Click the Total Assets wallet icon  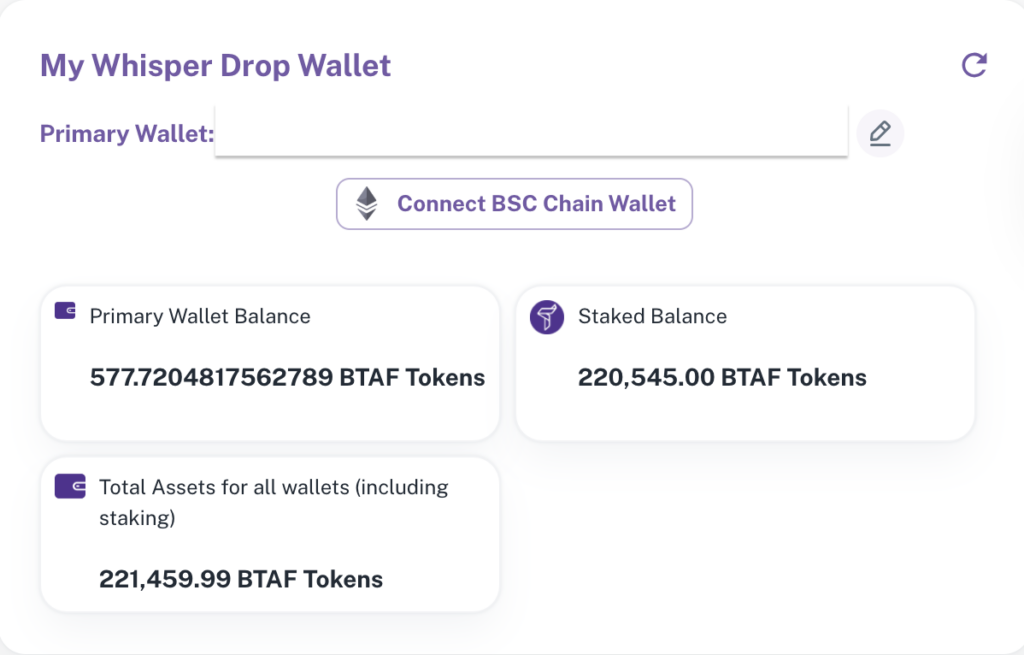(70, 487)
